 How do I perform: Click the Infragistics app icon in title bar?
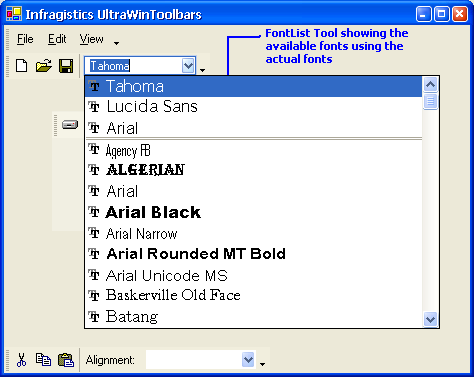coord(14,14)
